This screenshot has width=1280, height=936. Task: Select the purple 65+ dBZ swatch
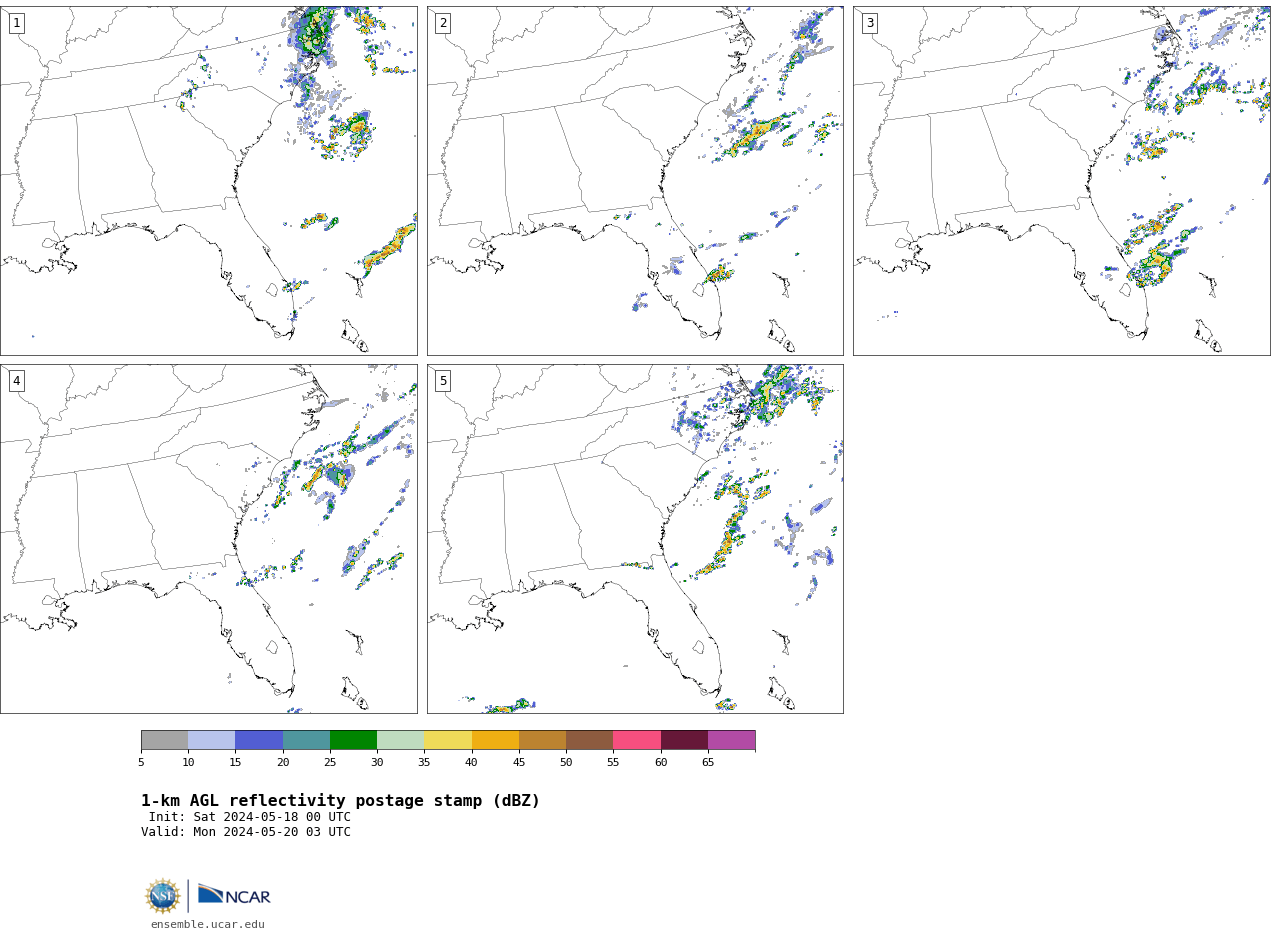pos(731,740)
